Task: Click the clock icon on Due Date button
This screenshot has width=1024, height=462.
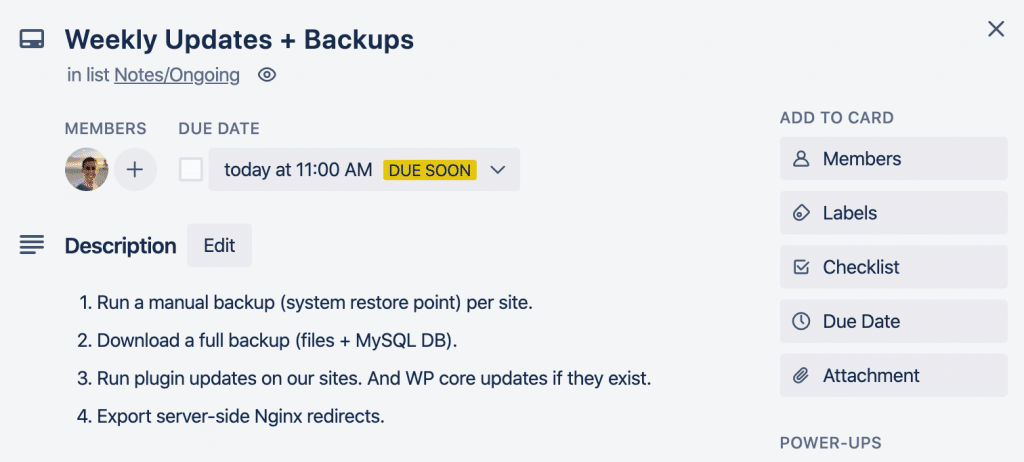Action: [x=800, y=321]
